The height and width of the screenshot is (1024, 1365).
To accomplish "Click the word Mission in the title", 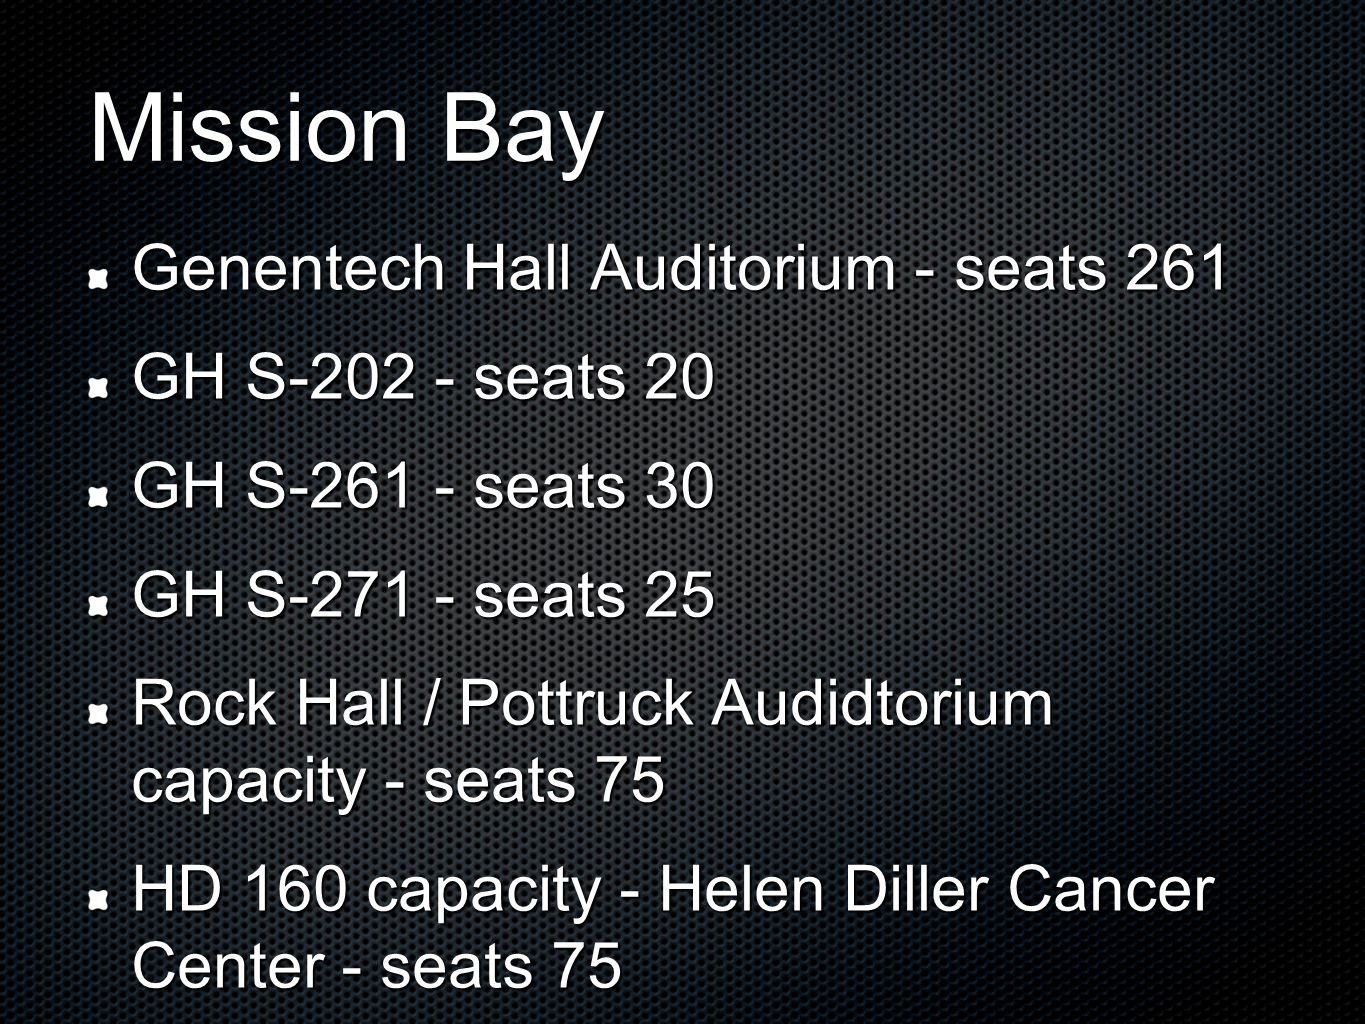I will coord(250,130).
